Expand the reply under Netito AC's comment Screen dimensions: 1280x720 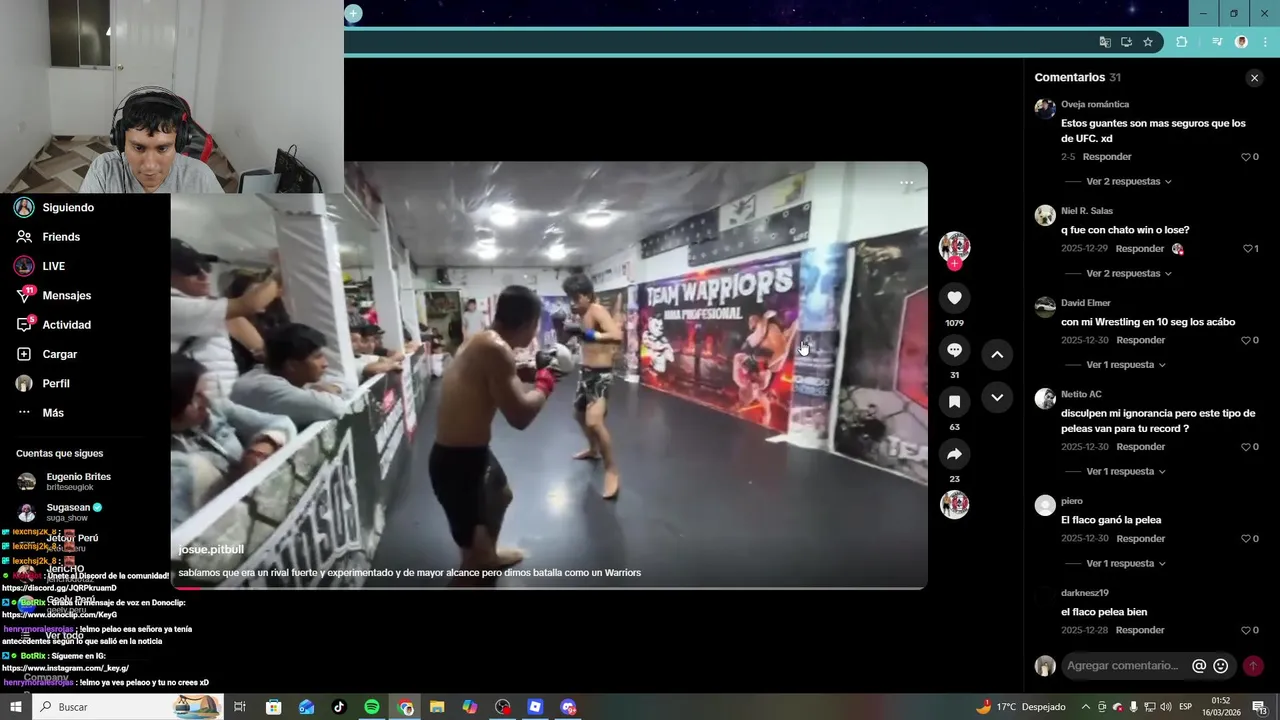pos(1125,471)
